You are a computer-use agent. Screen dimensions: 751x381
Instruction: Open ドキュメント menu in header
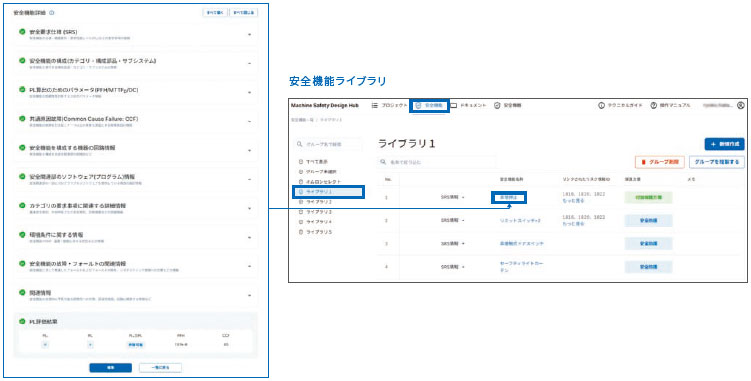tap(468, 105)
